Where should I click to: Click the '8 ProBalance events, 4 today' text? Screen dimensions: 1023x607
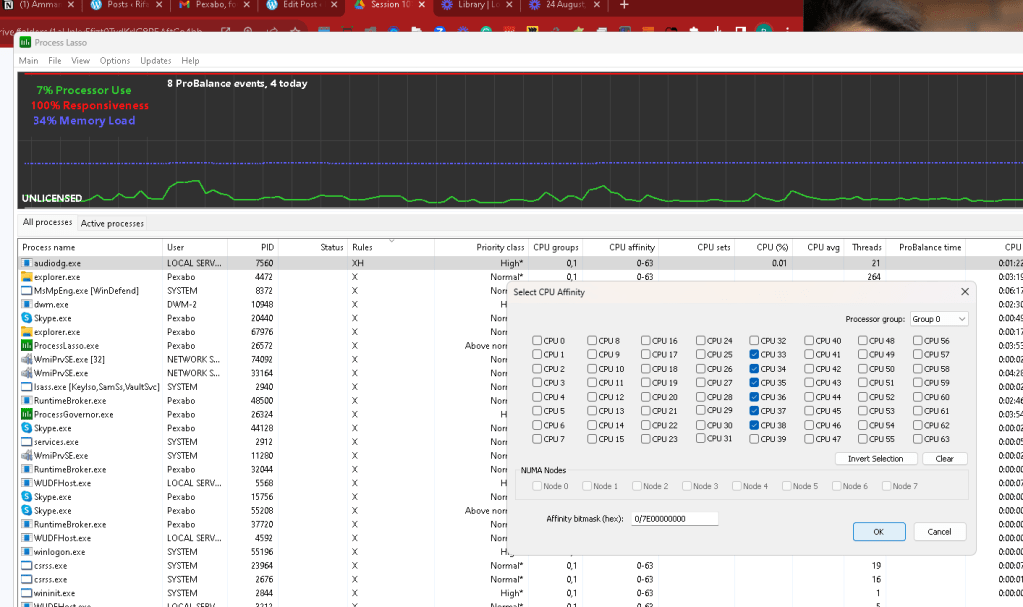point(237,84)
